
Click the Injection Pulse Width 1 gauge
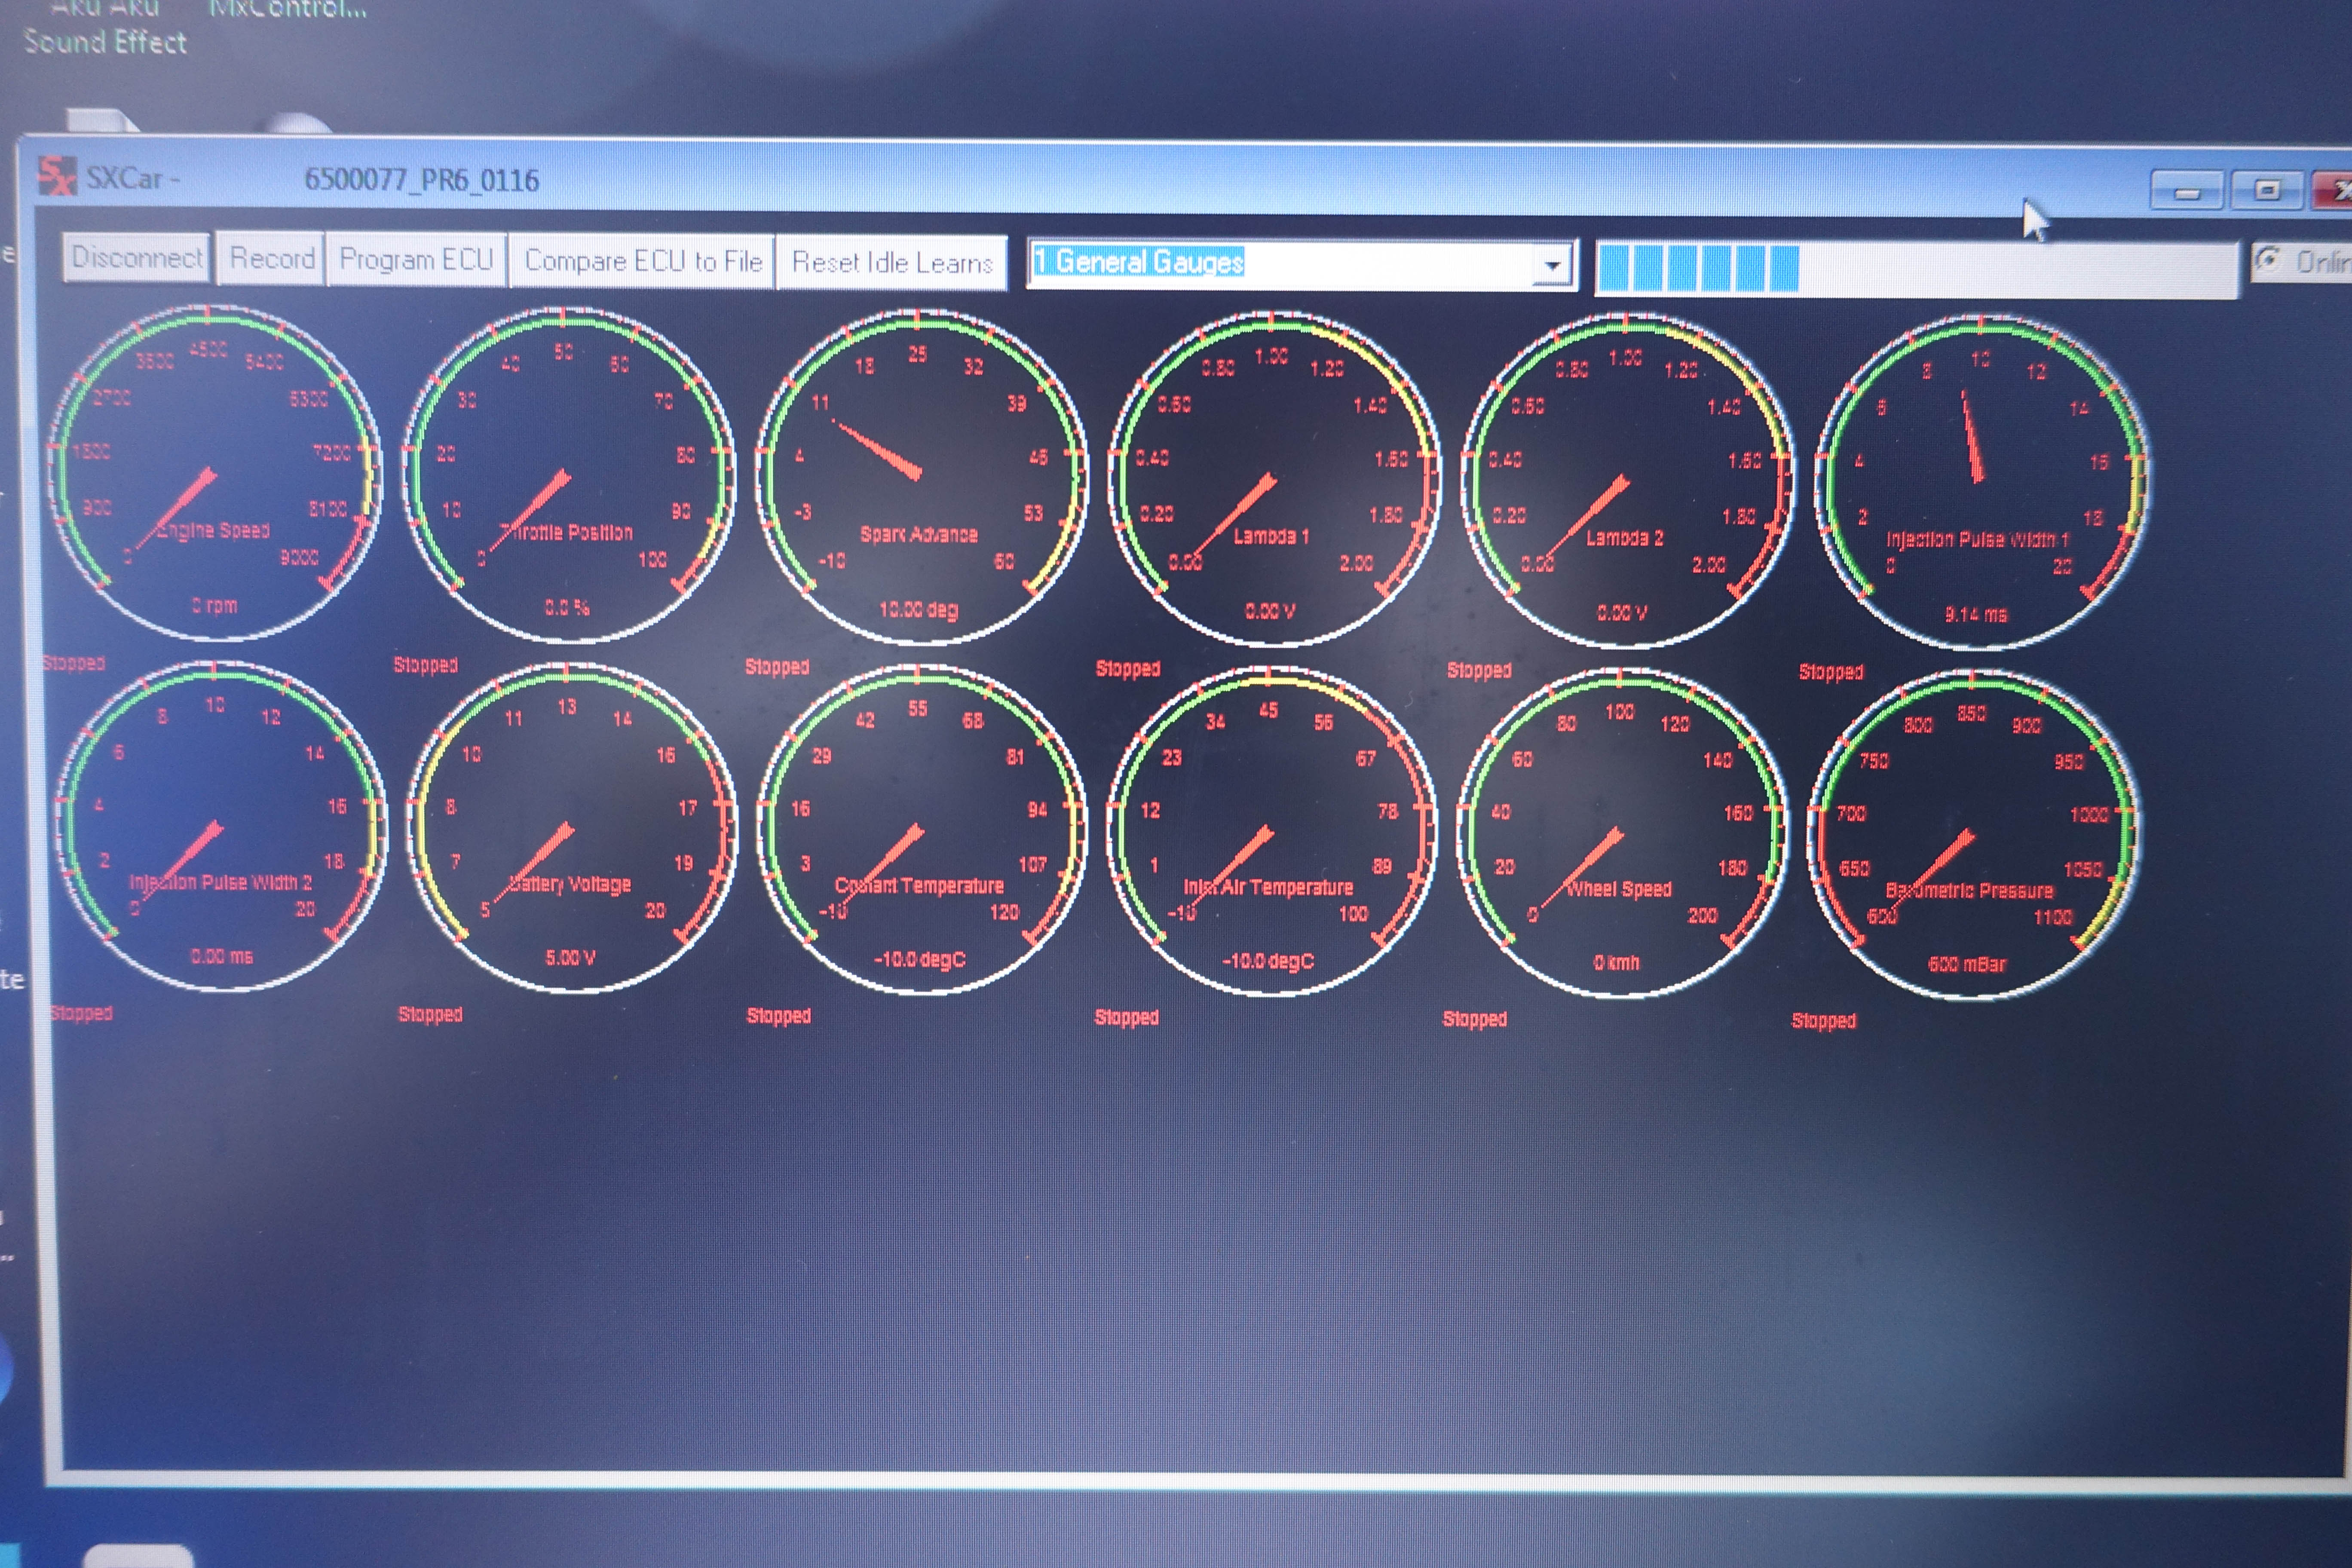(x=1981, y=483)
